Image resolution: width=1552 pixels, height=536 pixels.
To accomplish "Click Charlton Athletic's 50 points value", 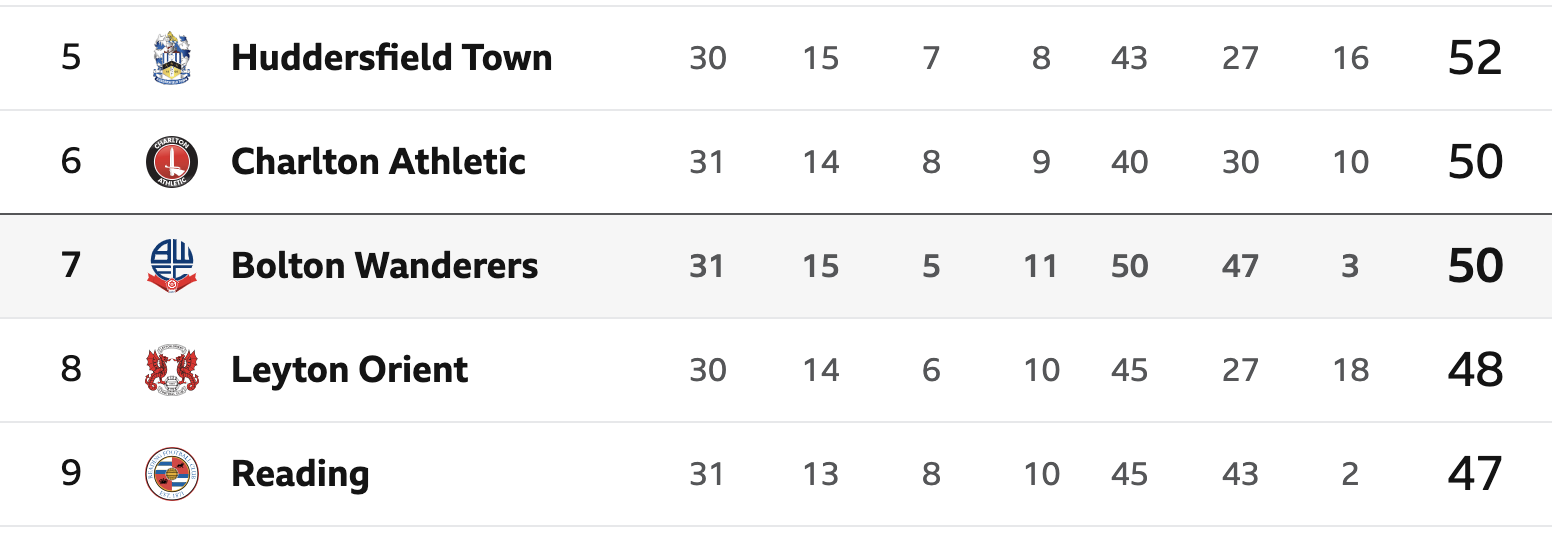I will [1475, 162].
